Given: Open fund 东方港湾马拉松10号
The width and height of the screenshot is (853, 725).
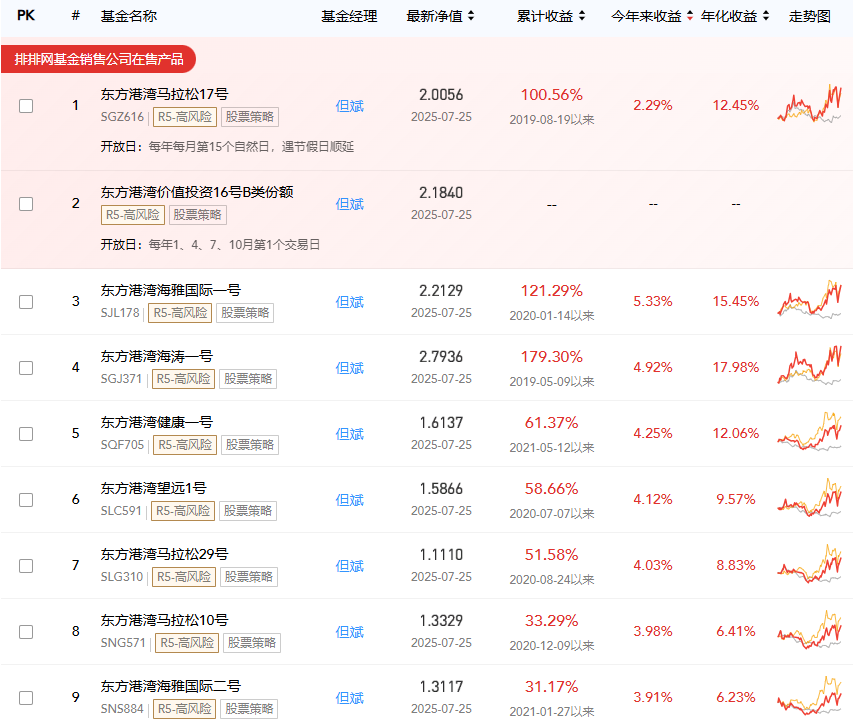Looking at the screenshot, I should pyautogui.click(x=164, y=621).
